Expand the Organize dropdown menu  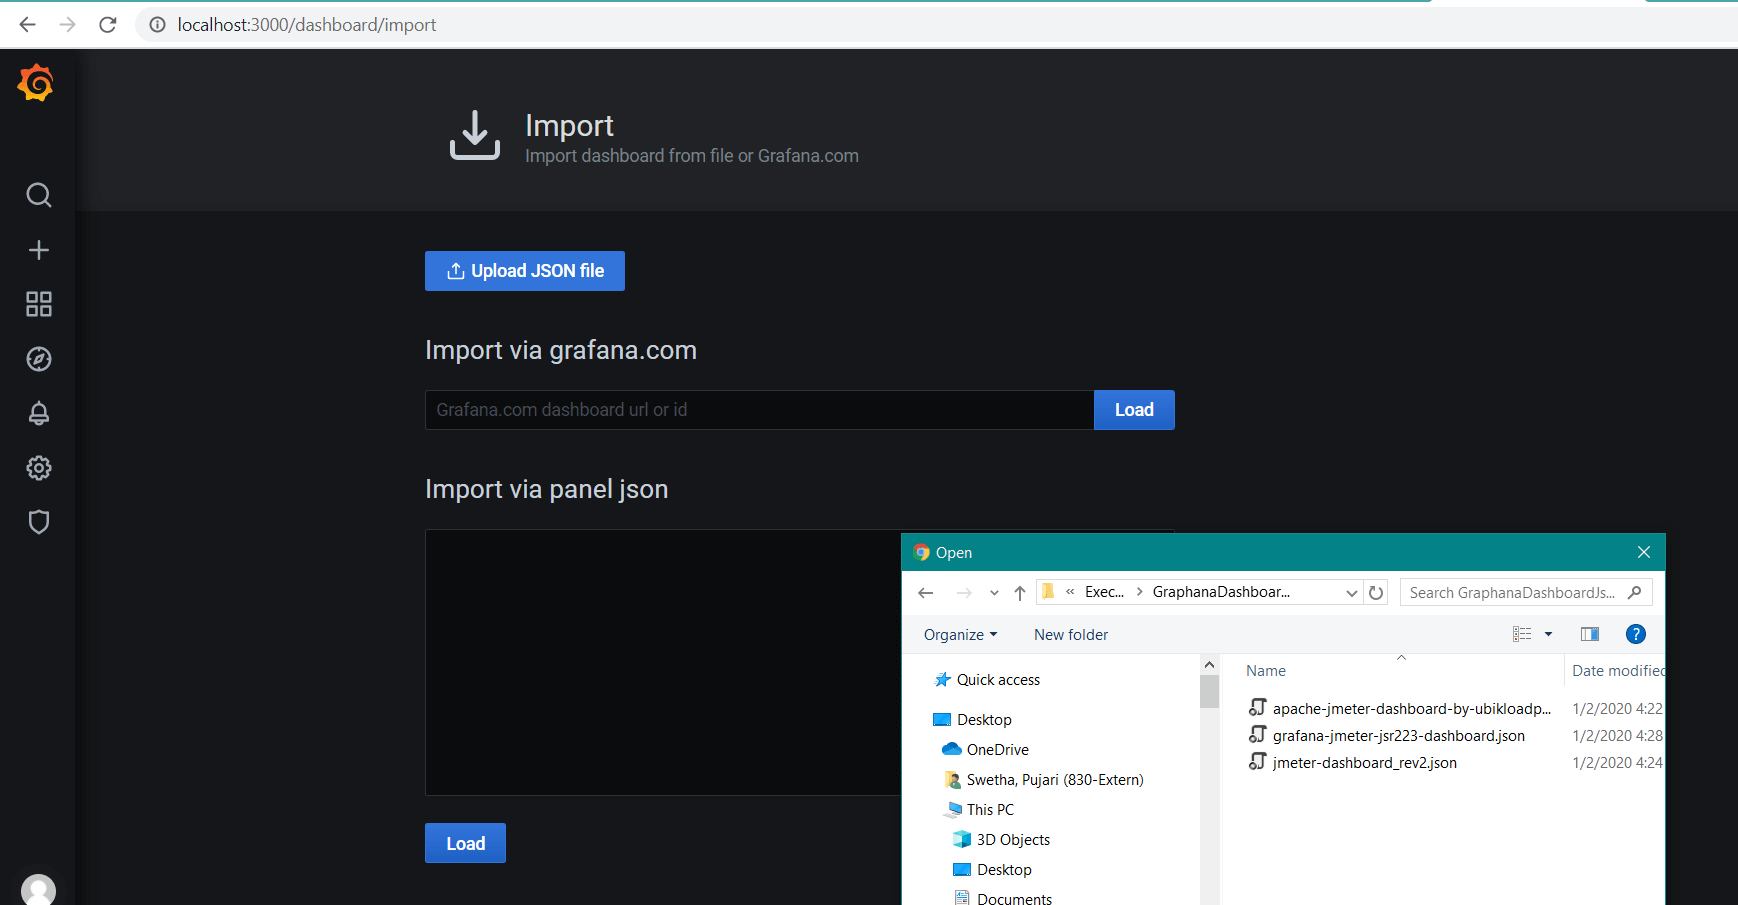(x=960, y=635)
